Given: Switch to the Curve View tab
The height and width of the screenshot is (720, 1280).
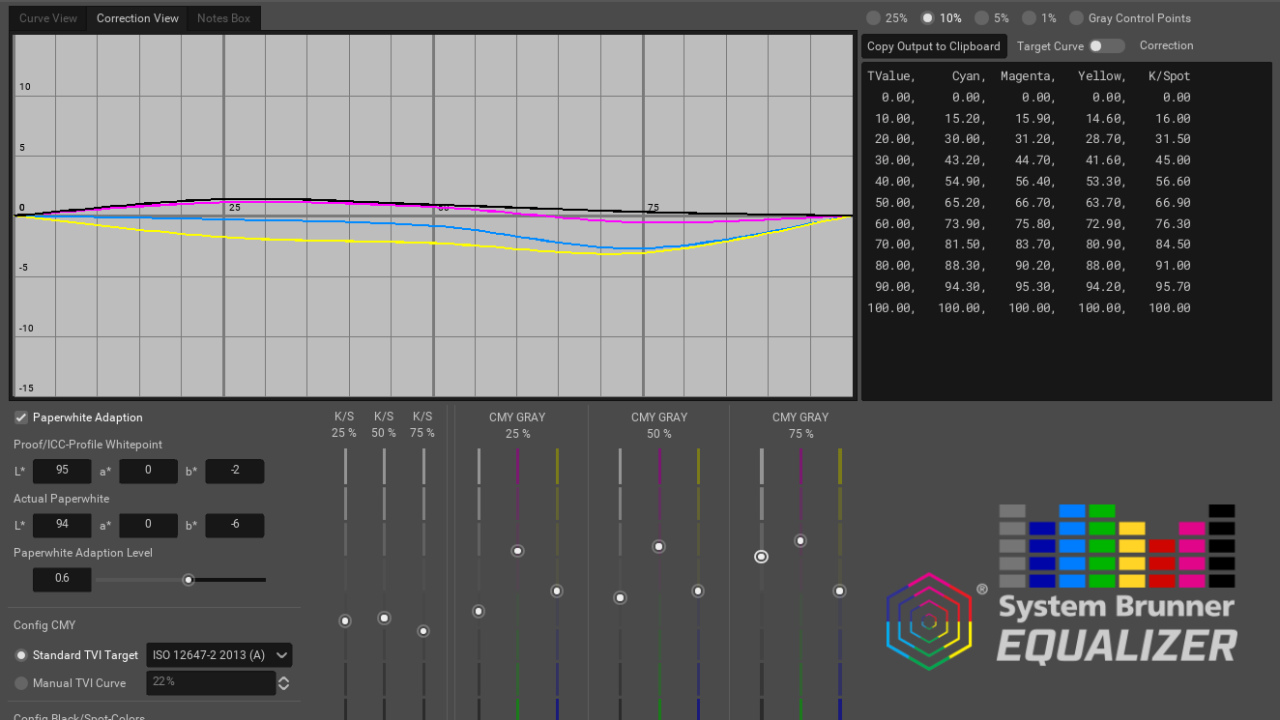Looking at the screenshot, I should pos(48,18).
